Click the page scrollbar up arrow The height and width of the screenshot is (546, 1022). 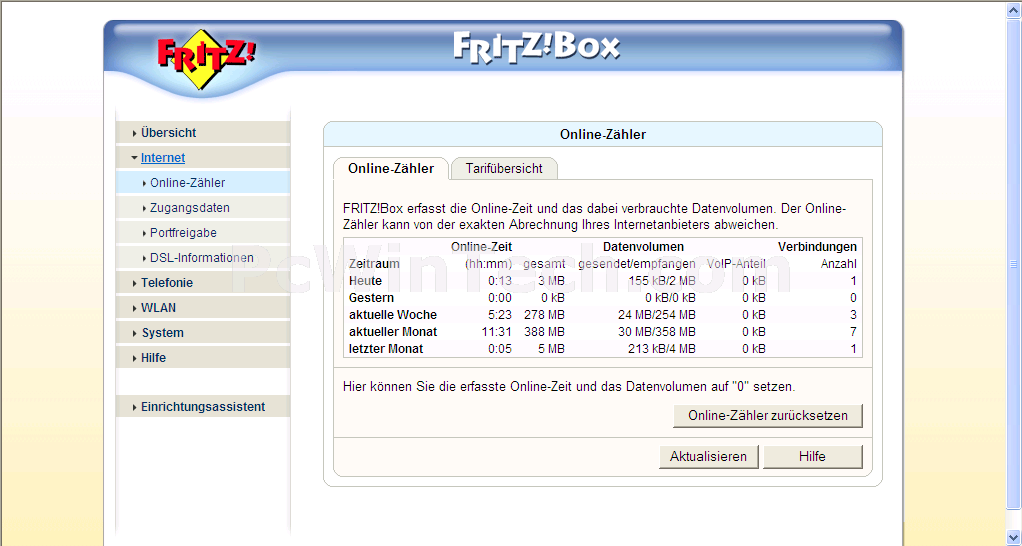1014,9
